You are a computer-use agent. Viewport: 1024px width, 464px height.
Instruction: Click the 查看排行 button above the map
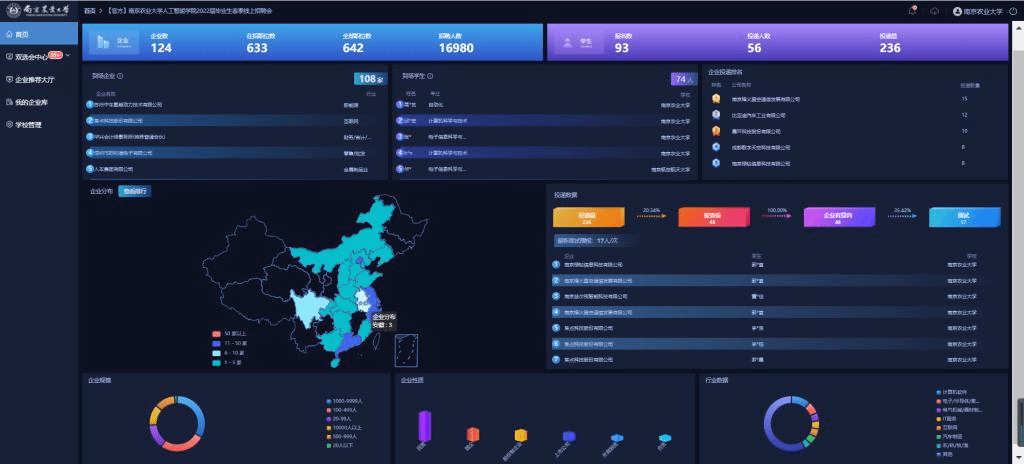[x=135, y=191]
